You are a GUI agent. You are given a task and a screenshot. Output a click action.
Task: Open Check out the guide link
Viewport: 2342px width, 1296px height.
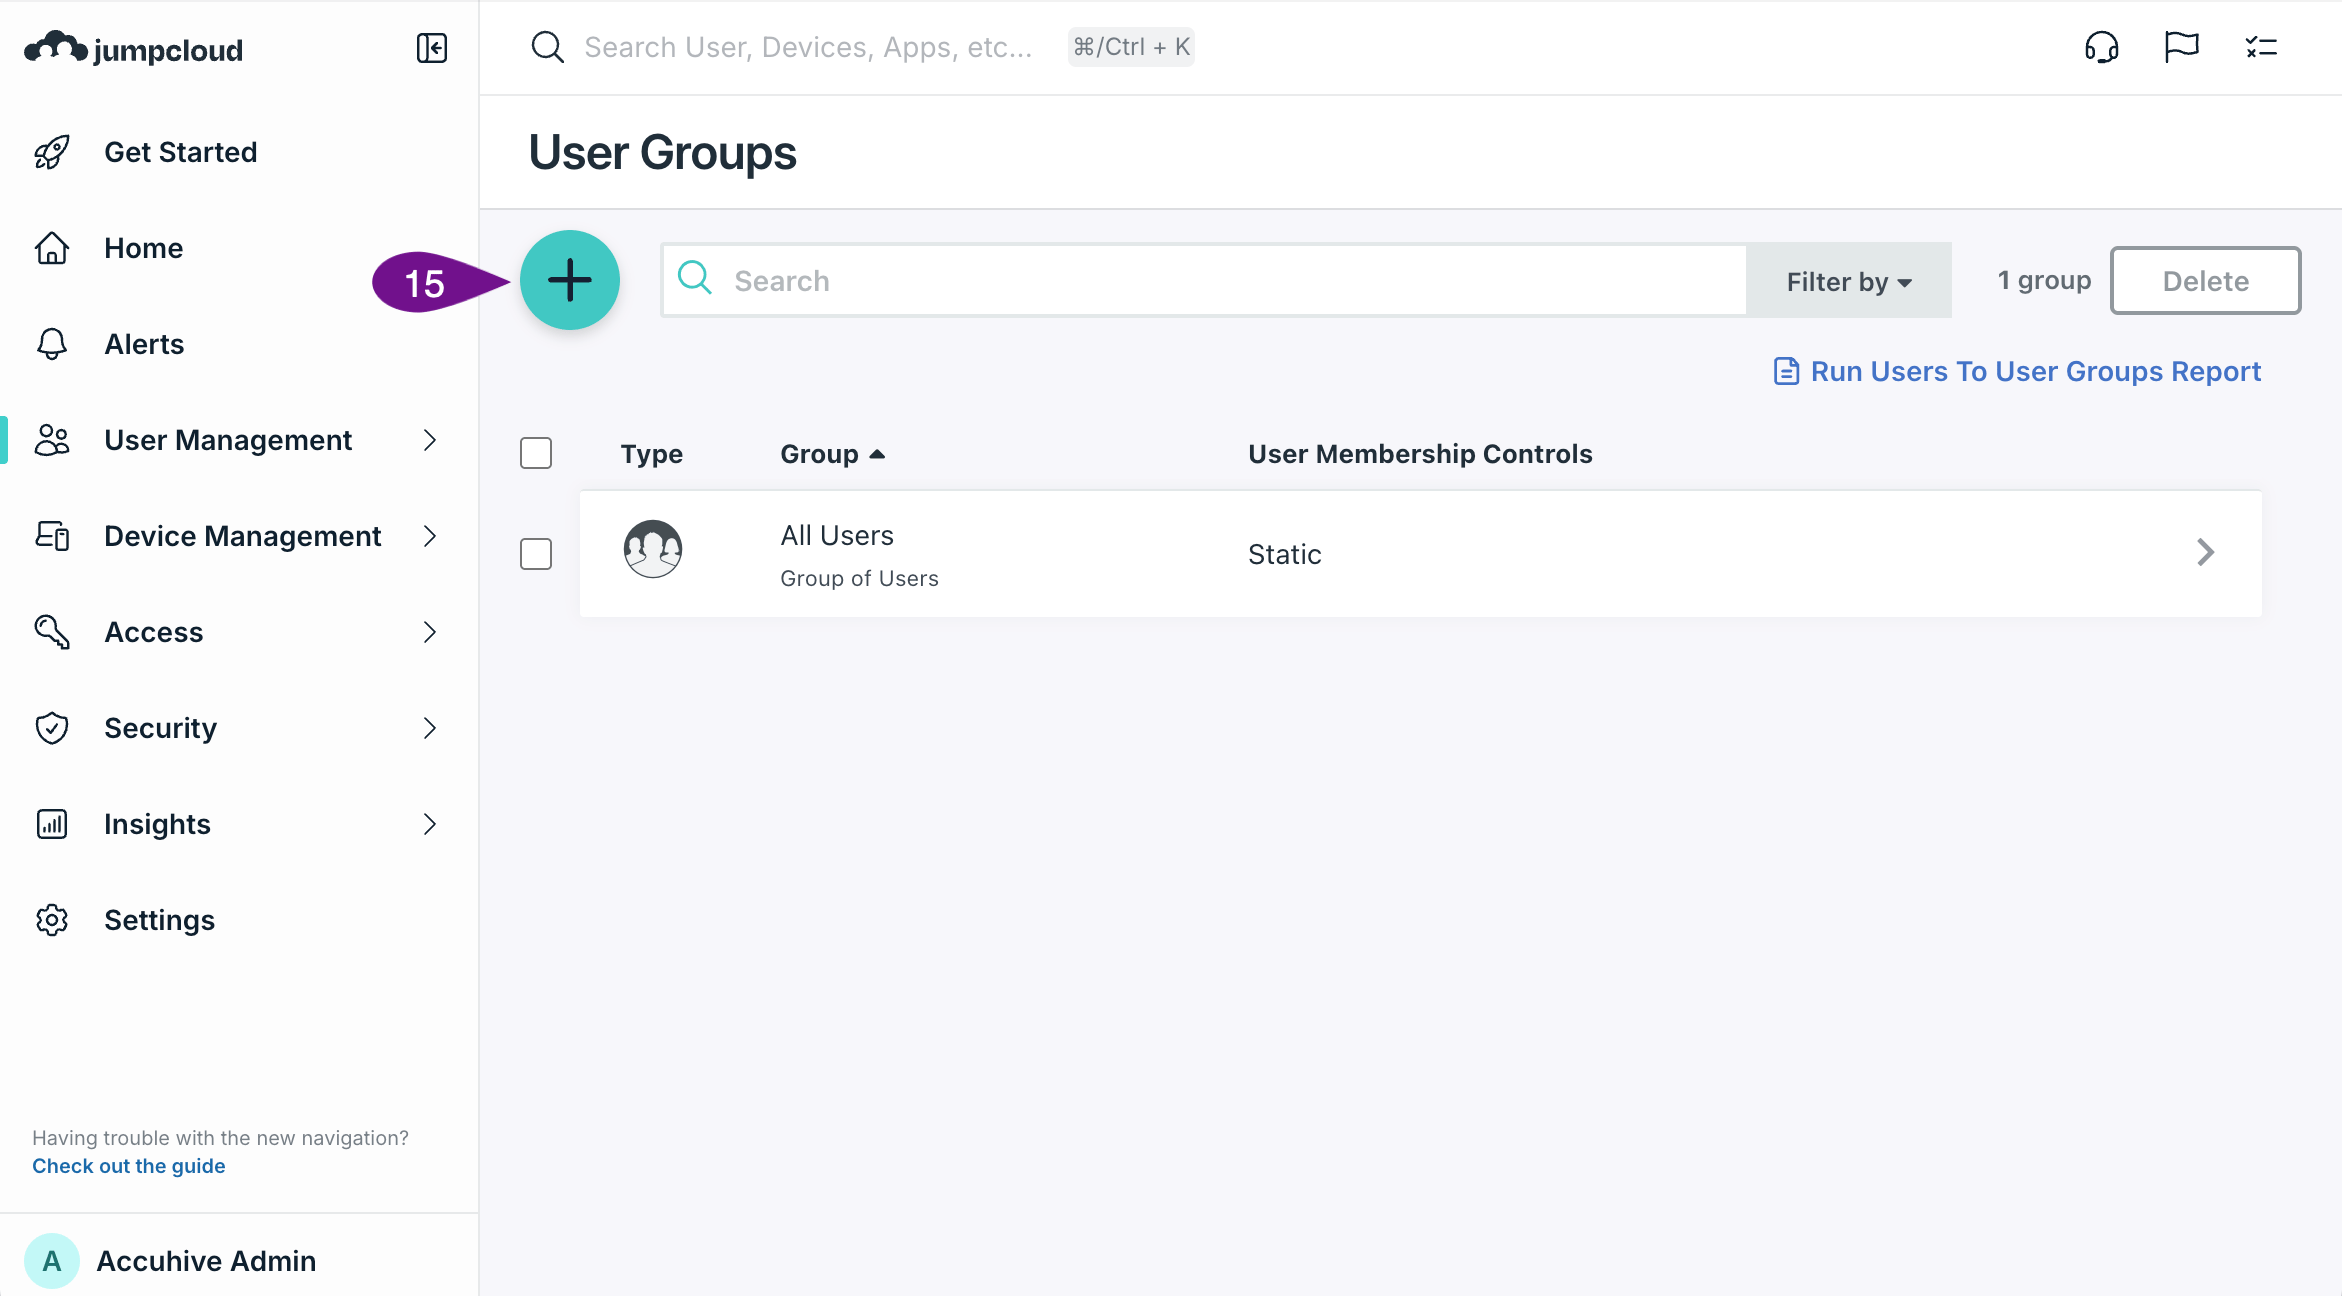tap(129, 1166)
